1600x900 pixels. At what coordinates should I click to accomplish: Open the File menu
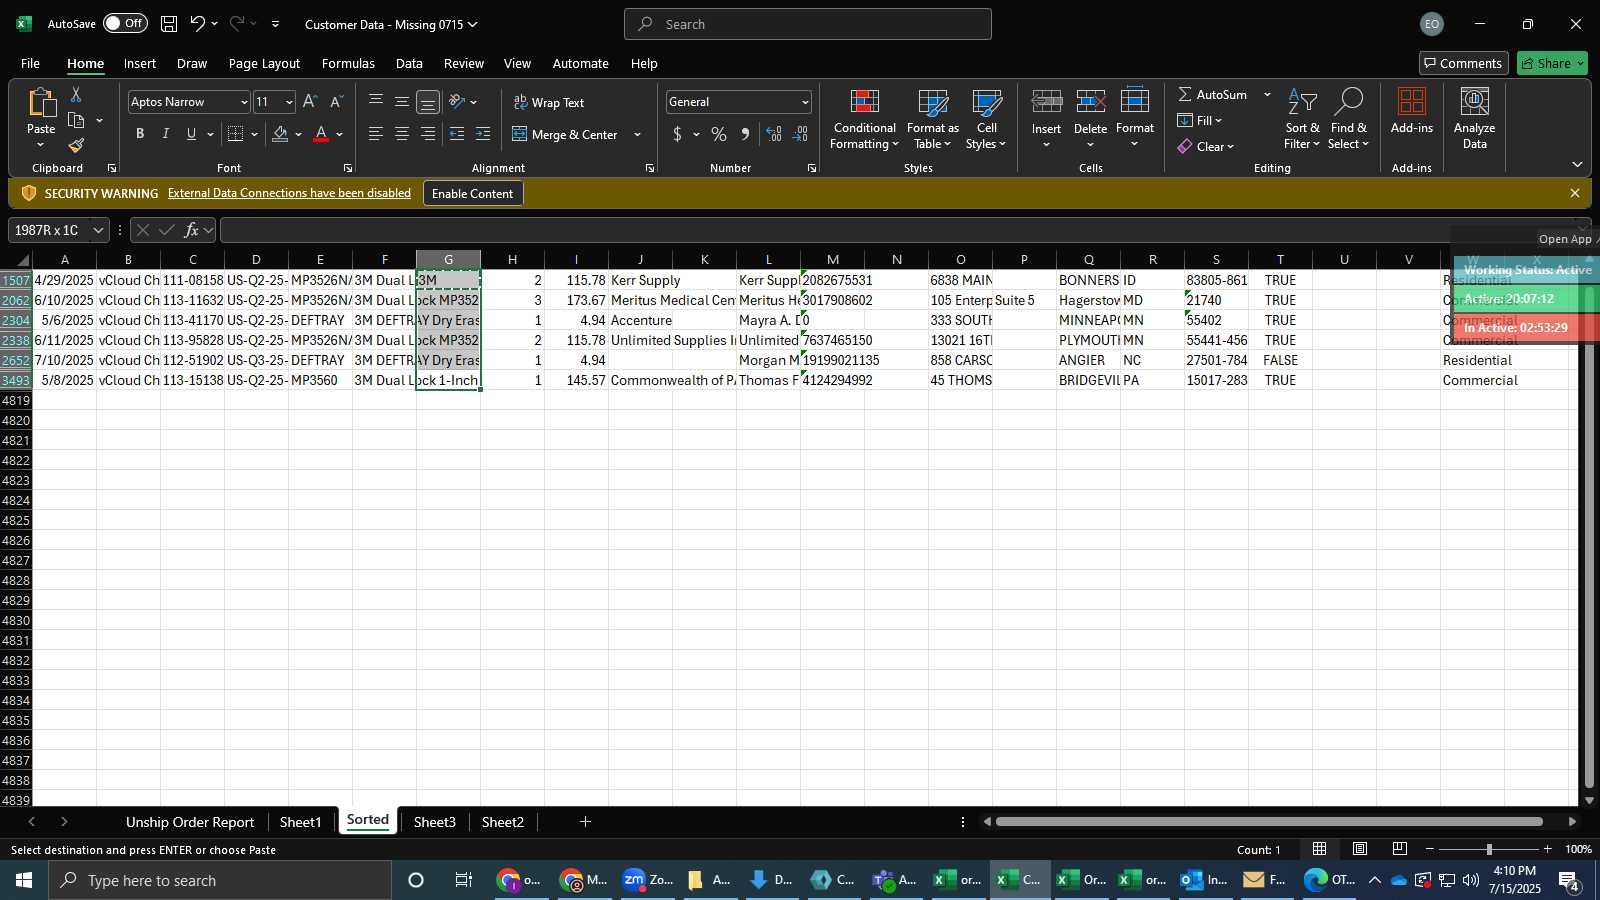coord(30,63)
